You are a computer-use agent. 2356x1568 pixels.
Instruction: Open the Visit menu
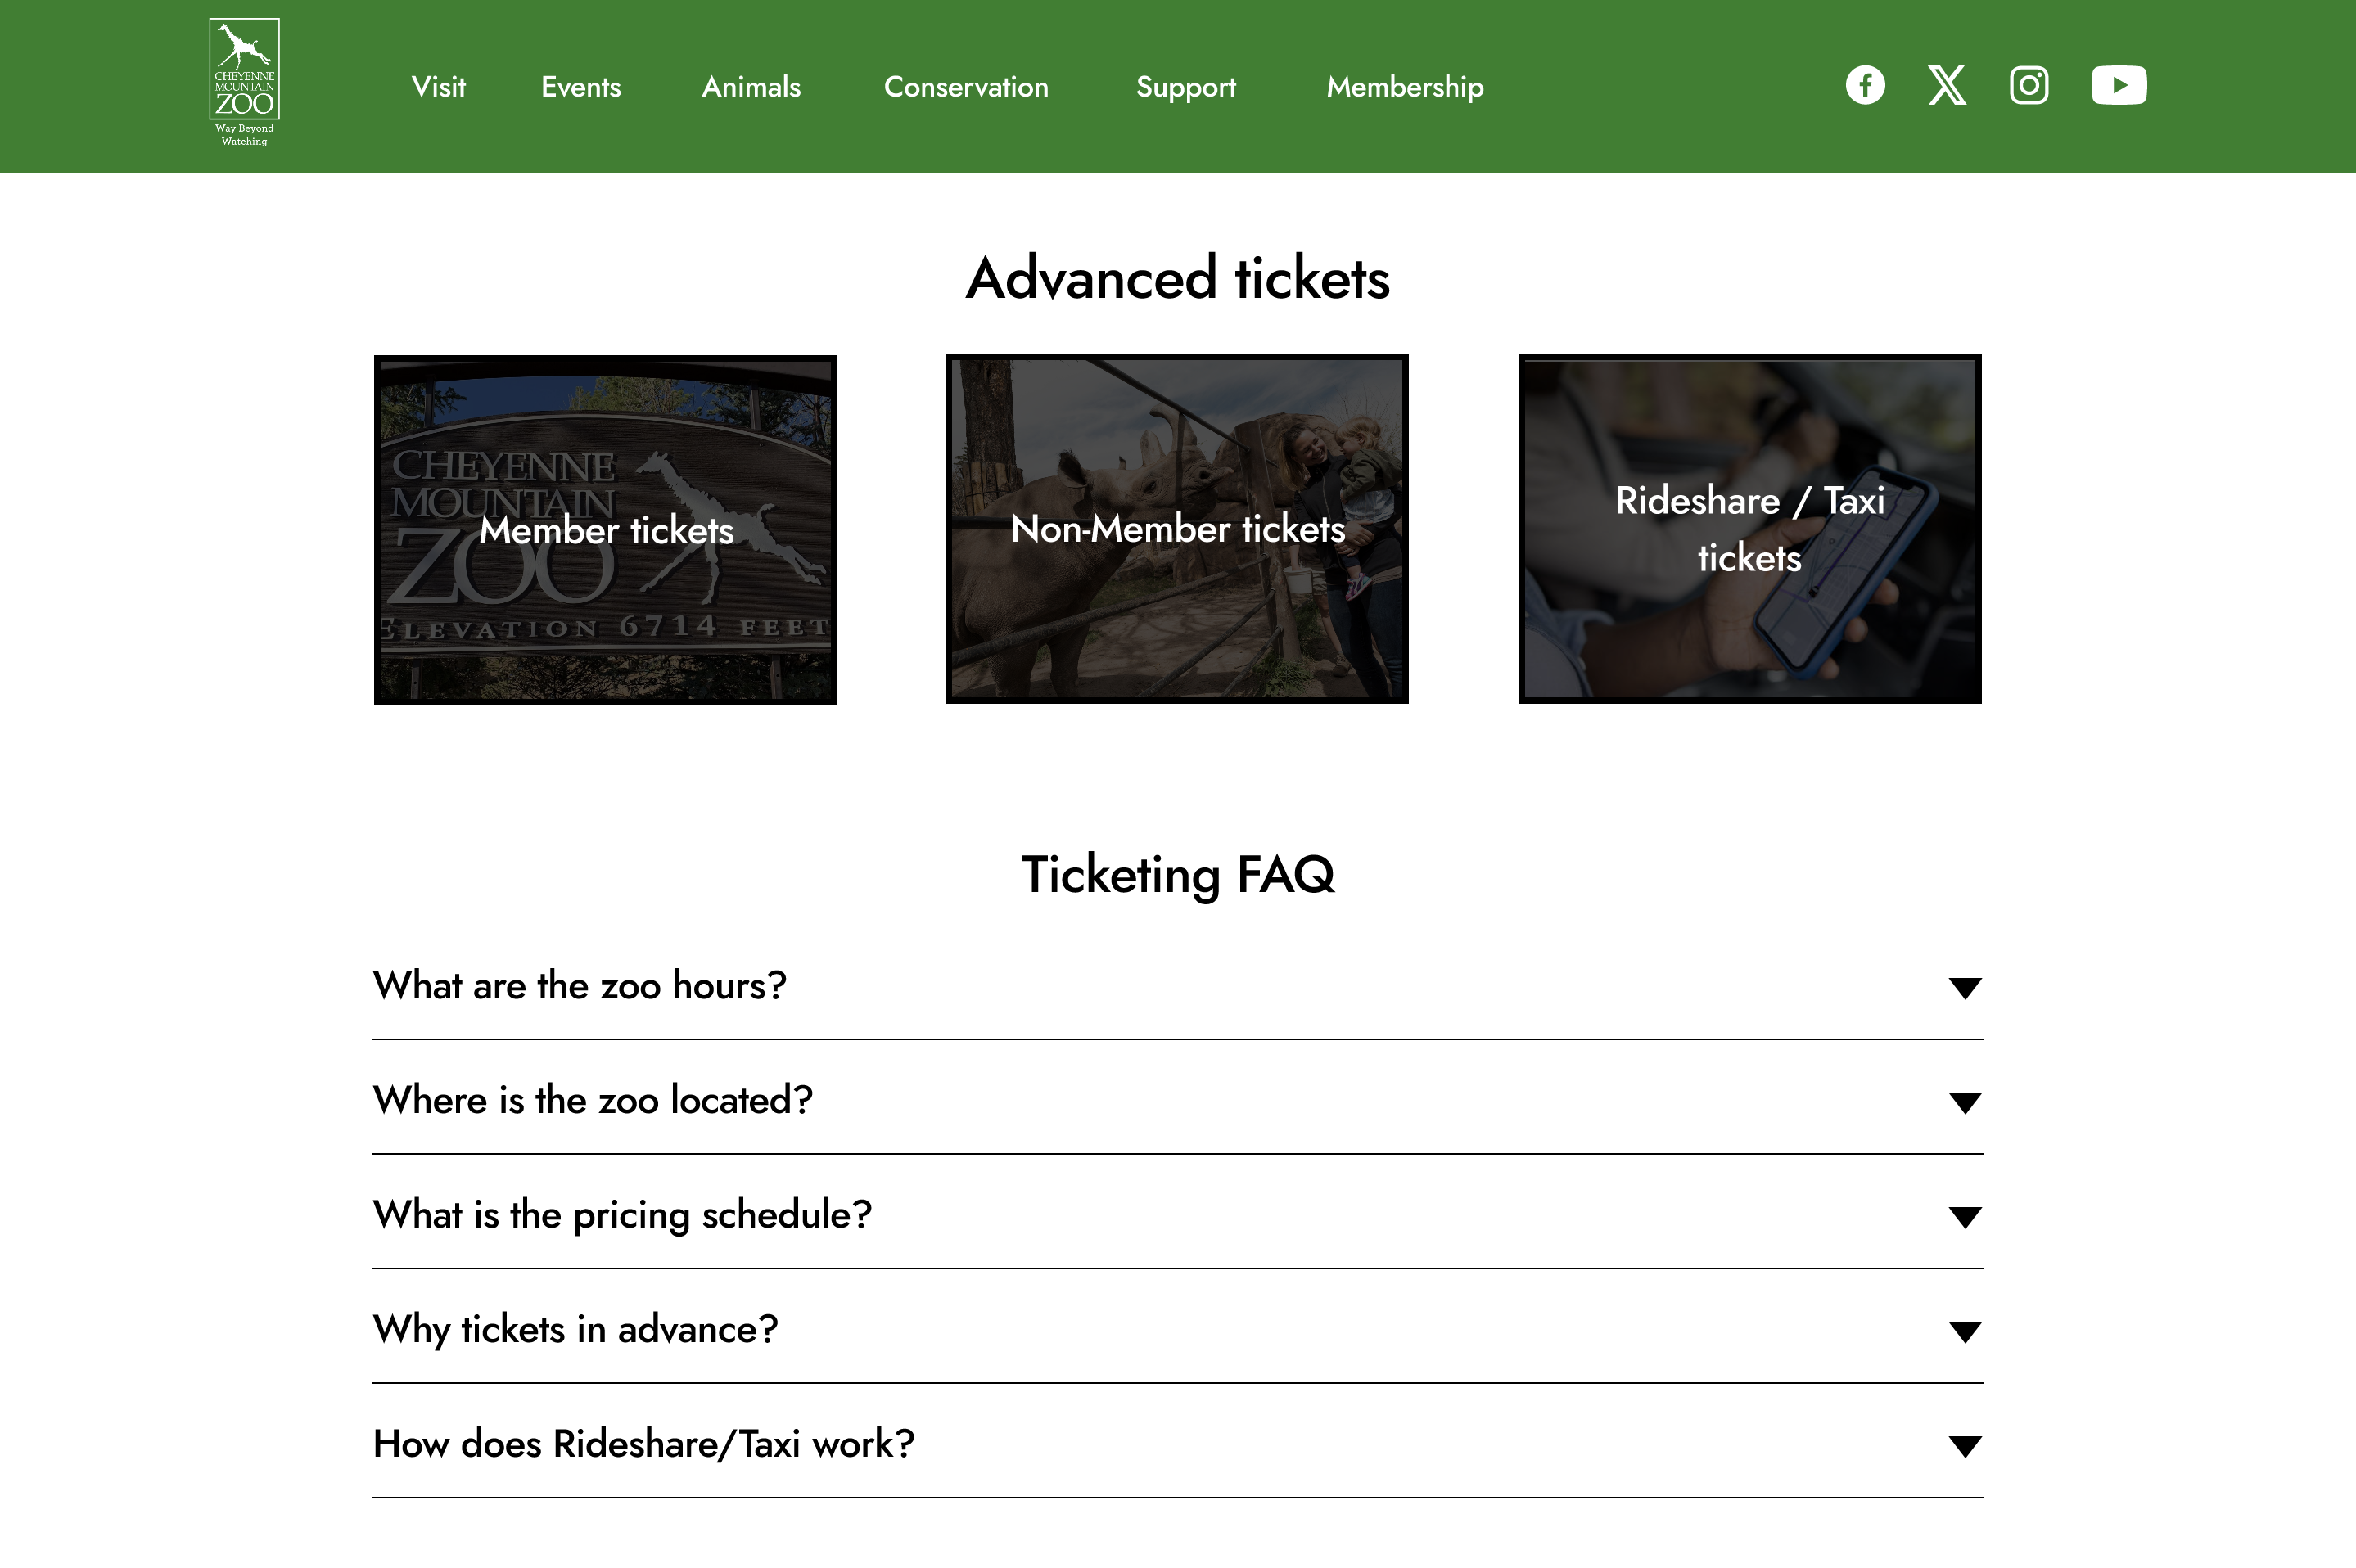[438, 87]
